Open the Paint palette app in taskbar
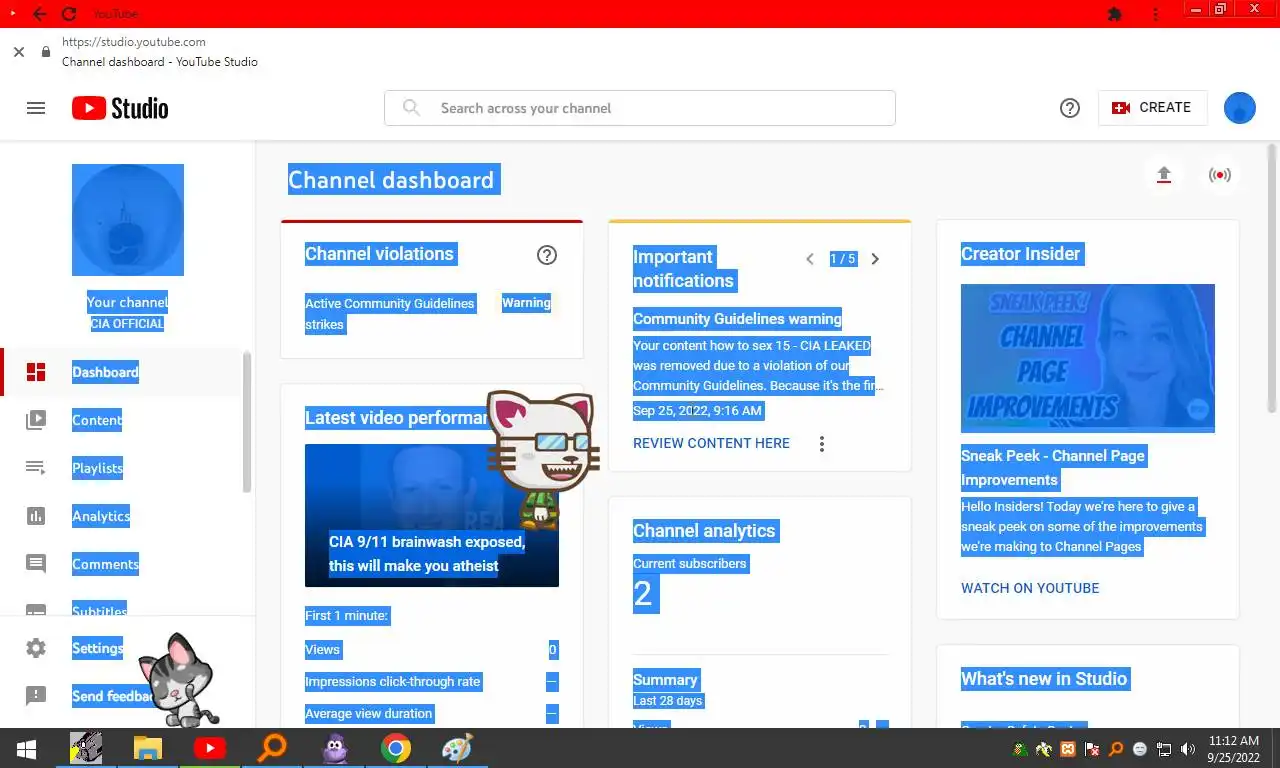Image resolution: width=1280 pixels, height=768 pixels. (x=458, y=748)
